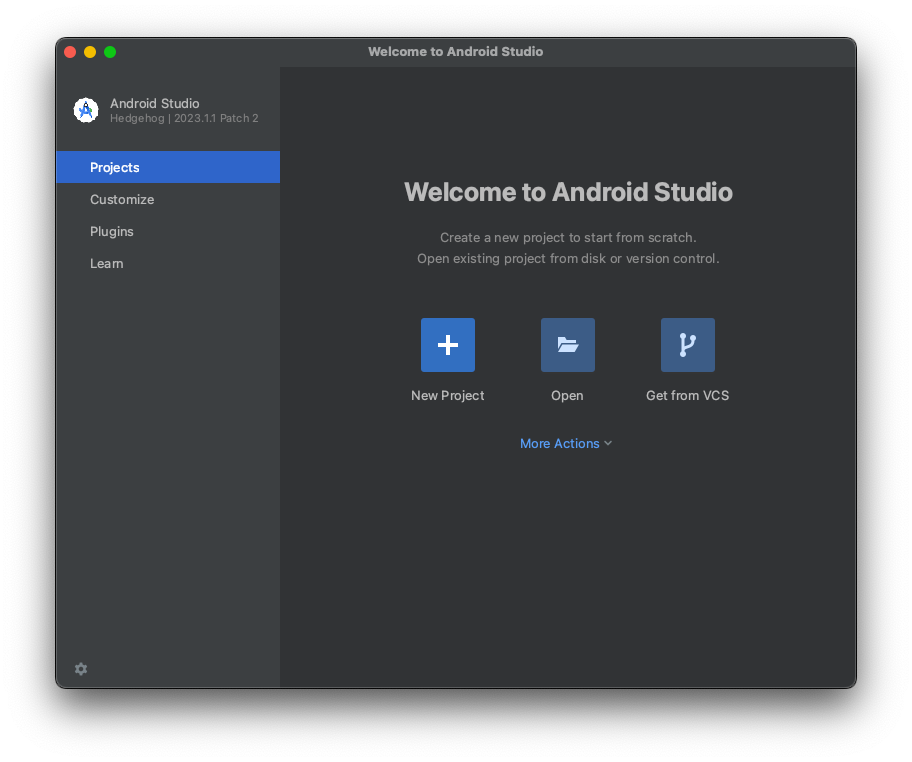
Task: Open the Plugins tab
Action: tap(168, 232)
